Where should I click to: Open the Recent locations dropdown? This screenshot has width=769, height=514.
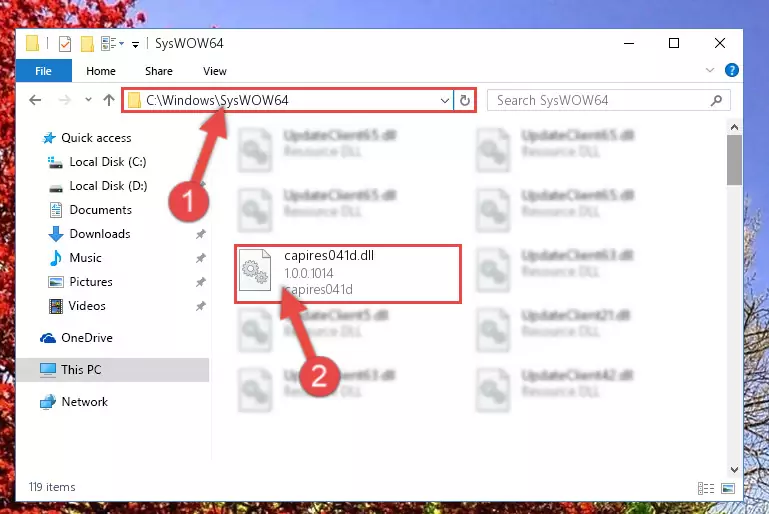(88, 100)
